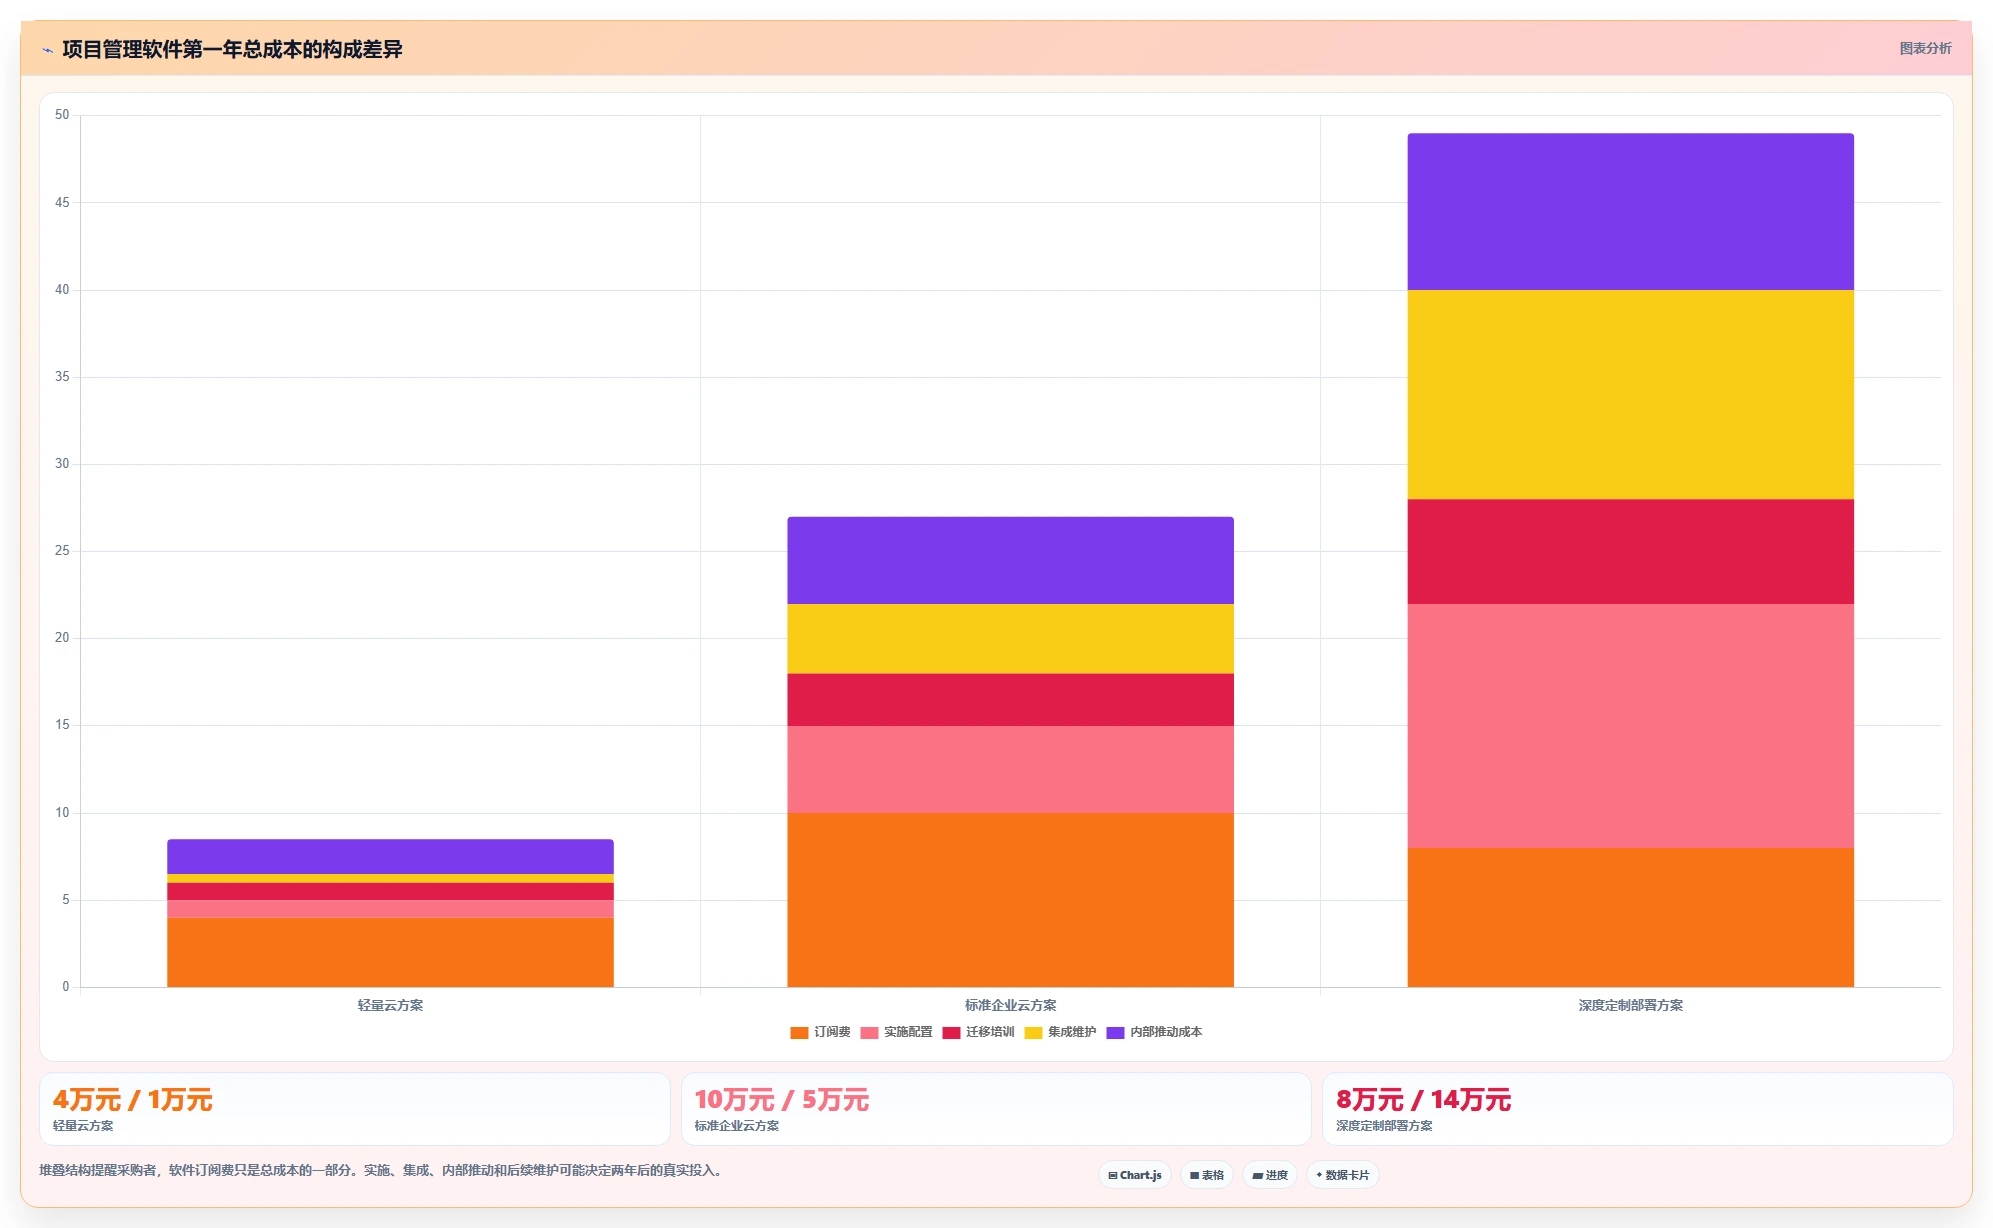Screen dimensions: 1993x1228
Task: Click the 4万元 / 1万元 data card
Action: coord(354,1109)
